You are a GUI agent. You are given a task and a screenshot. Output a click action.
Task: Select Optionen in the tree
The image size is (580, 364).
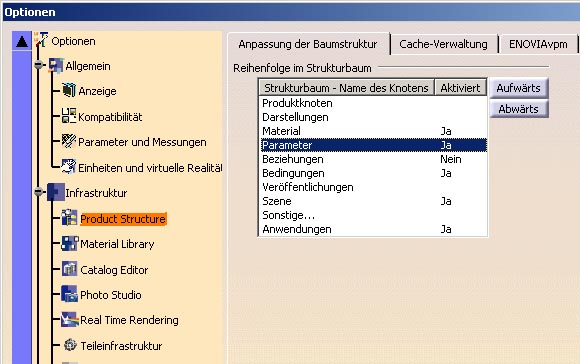coord(73,41)
